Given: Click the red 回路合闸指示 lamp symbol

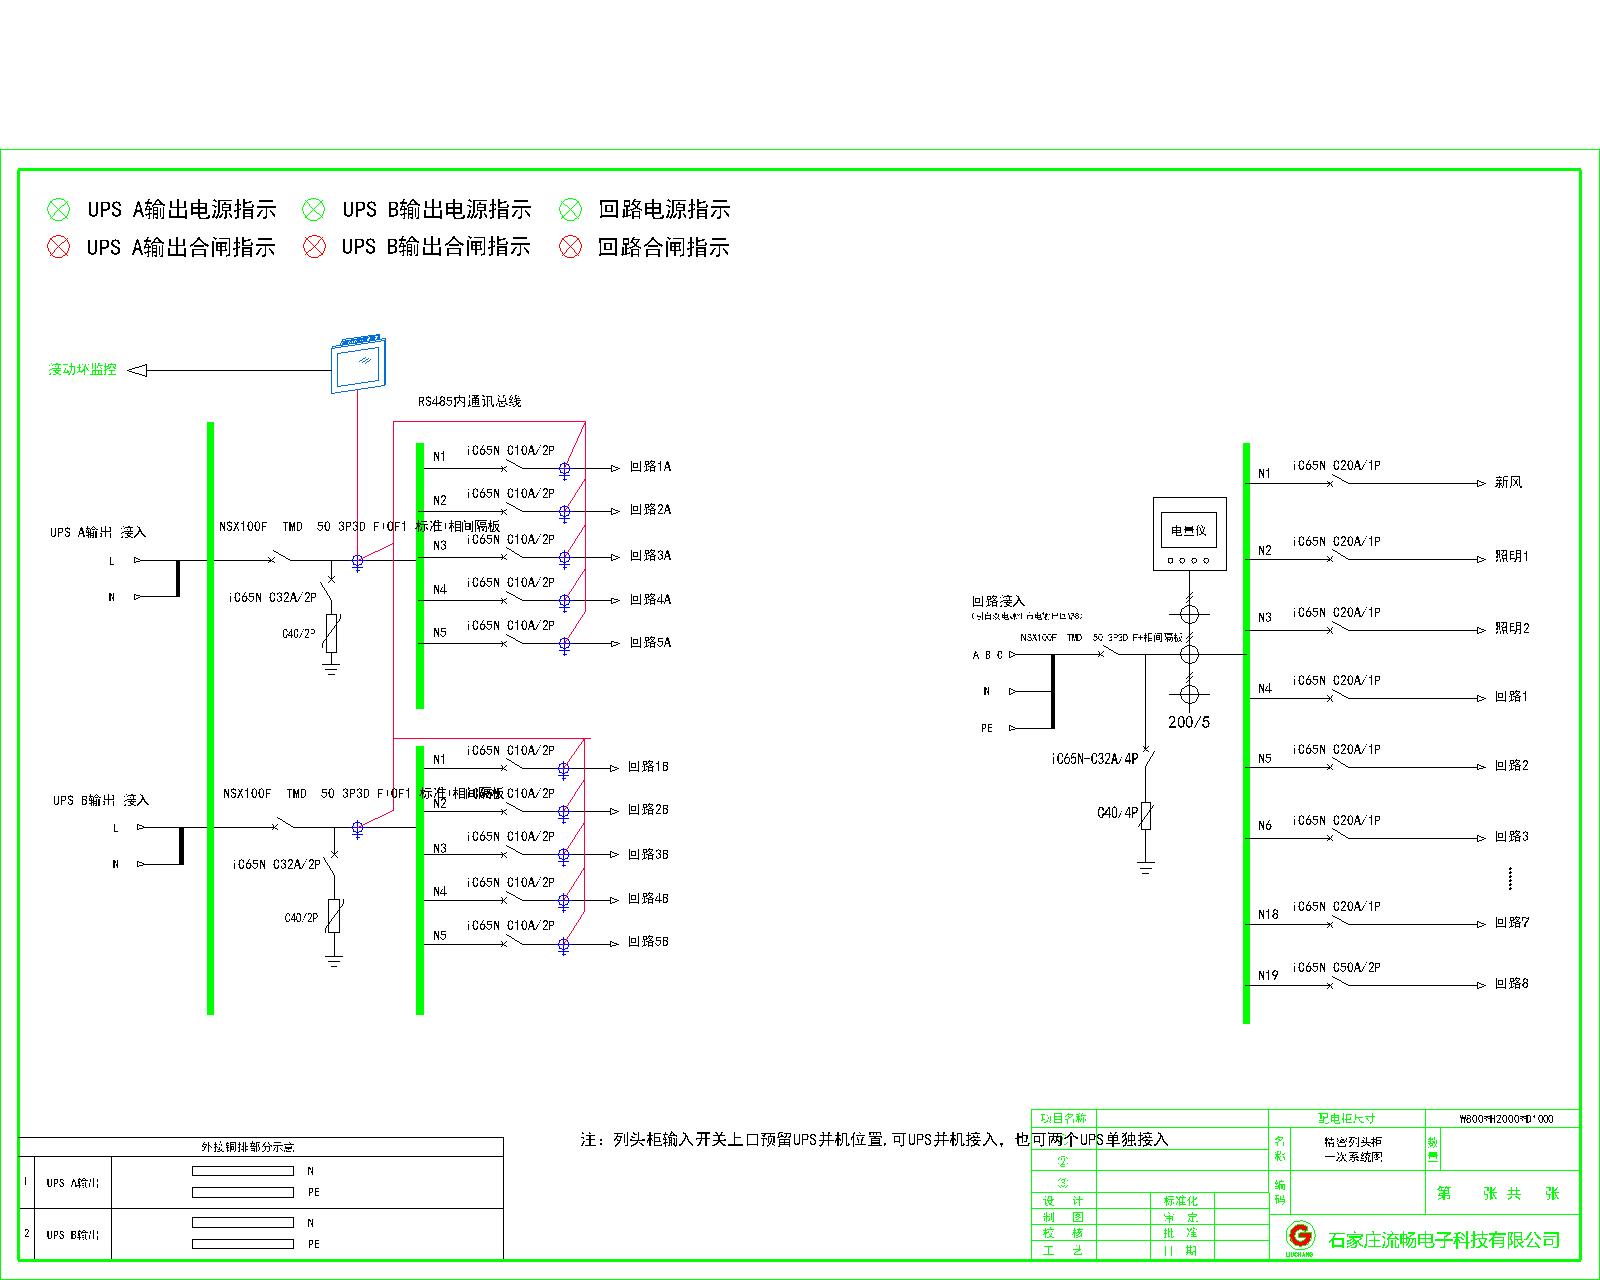Looking at the screenshot, I should tap(570, 246).
